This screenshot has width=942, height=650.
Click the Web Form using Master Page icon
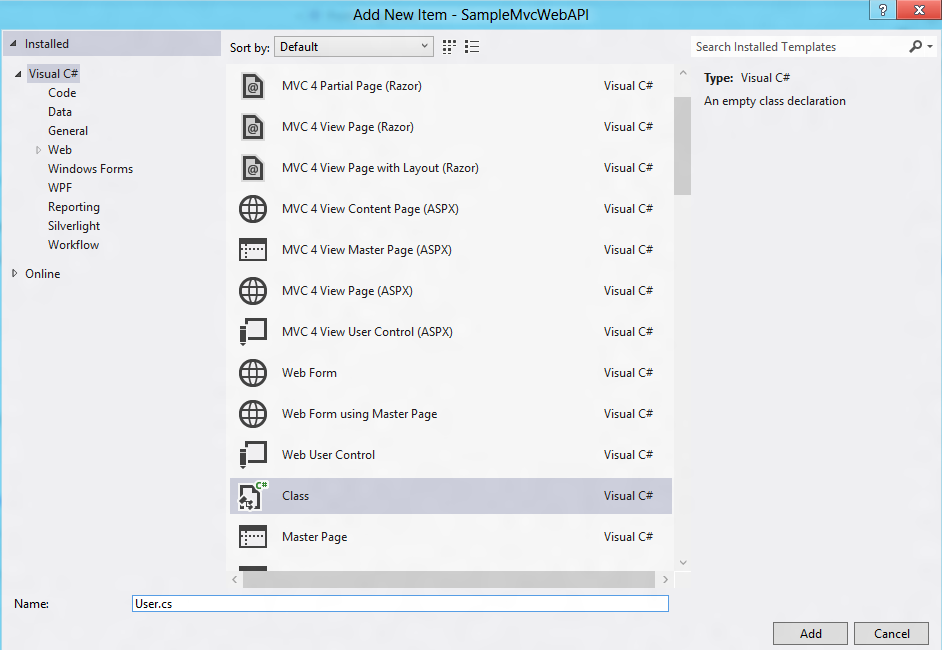click(253, 414)
